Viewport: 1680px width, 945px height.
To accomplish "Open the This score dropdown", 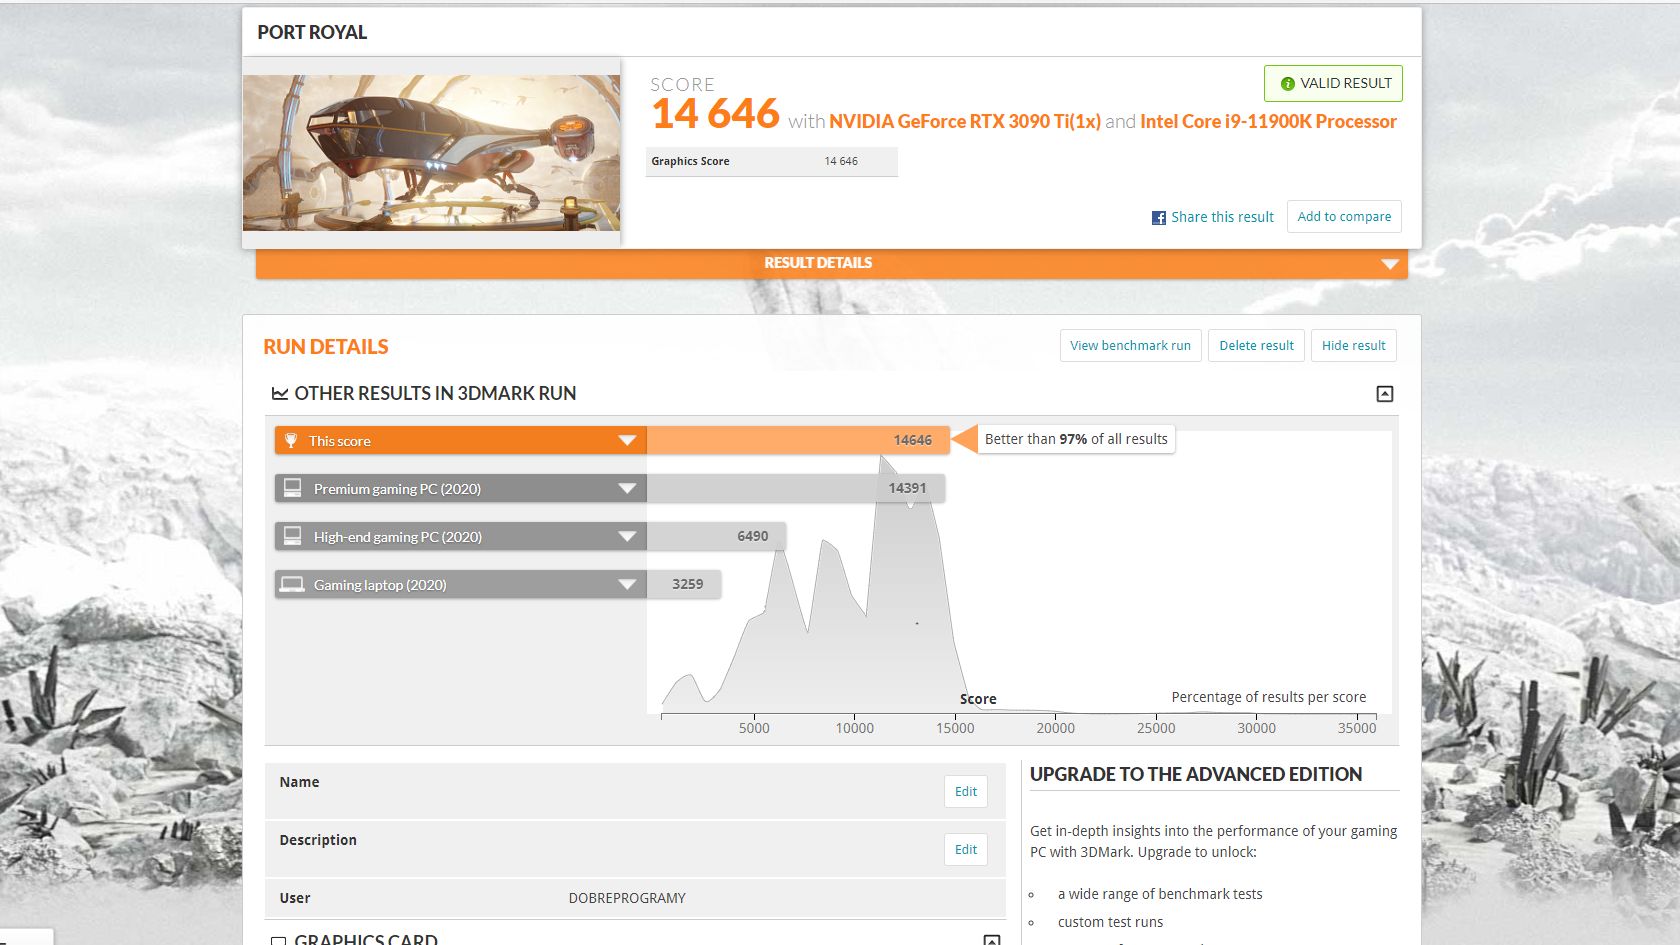I will click(x=627, y=440).
